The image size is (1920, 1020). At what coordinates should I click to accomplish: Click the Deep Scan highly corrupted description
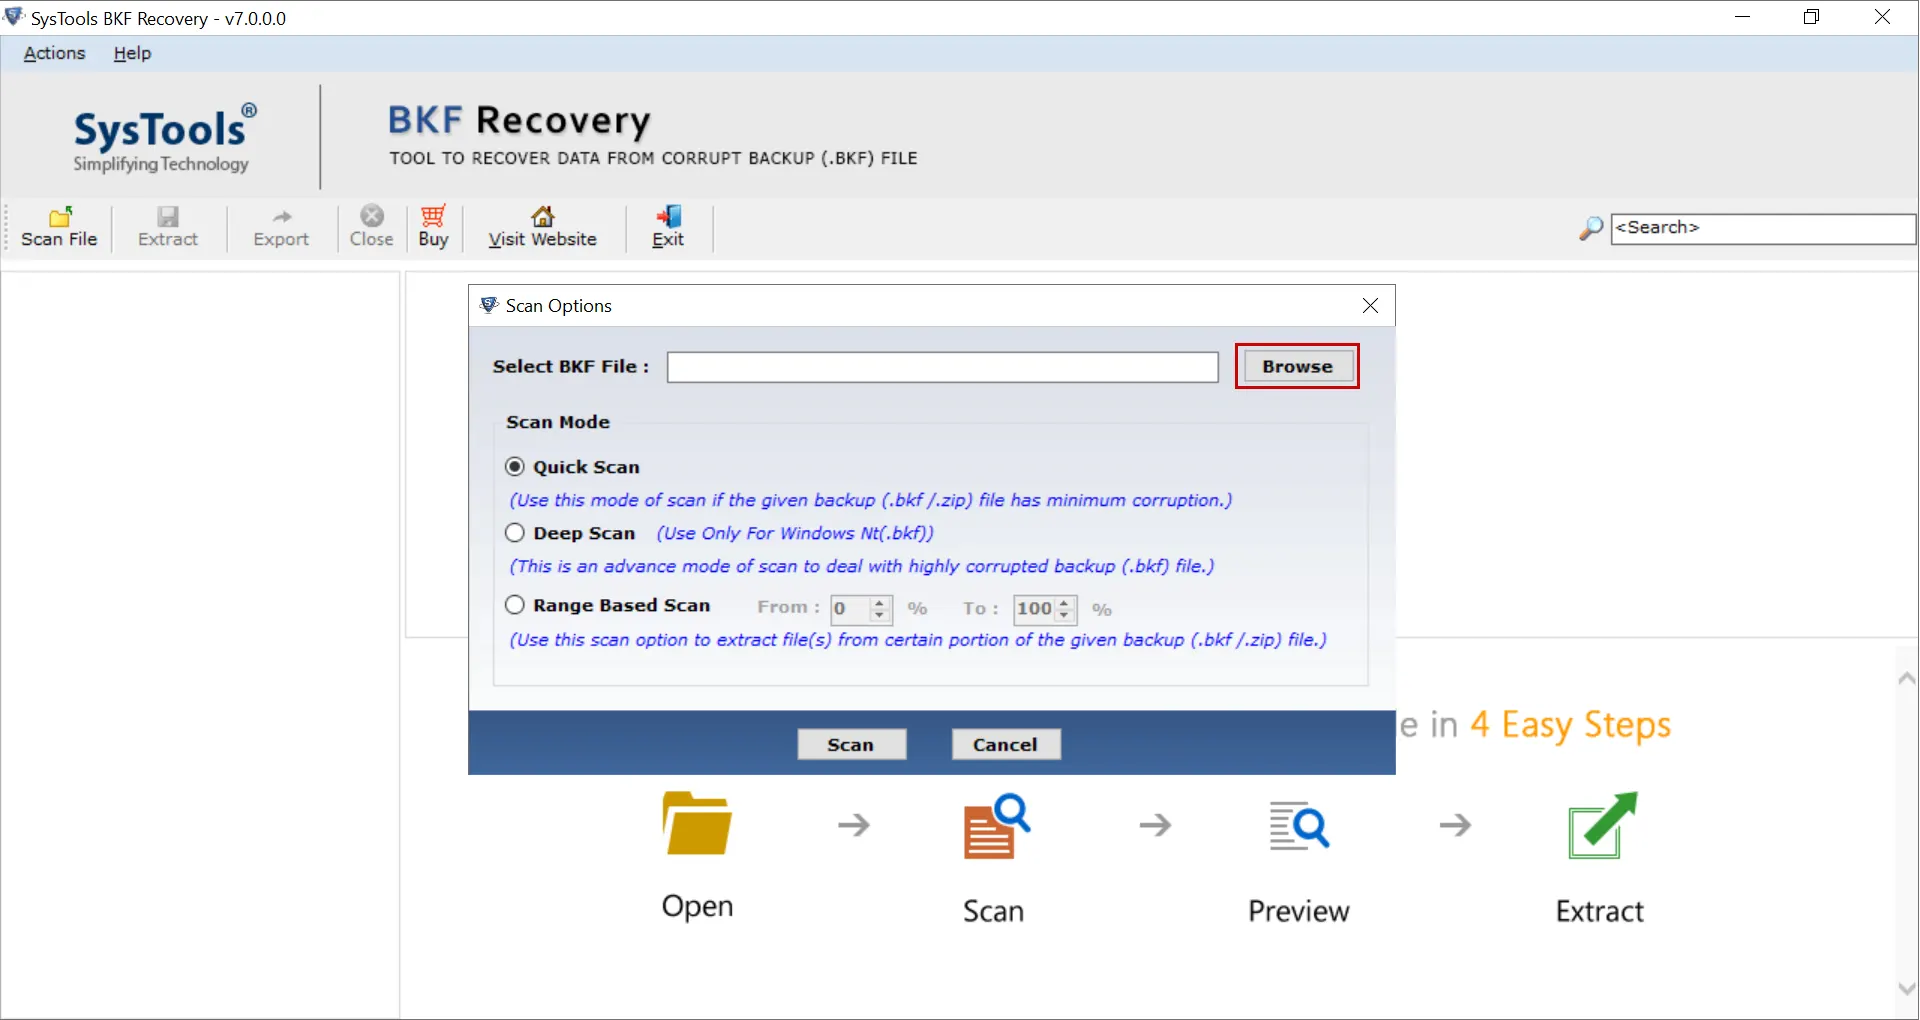(862, 566)
